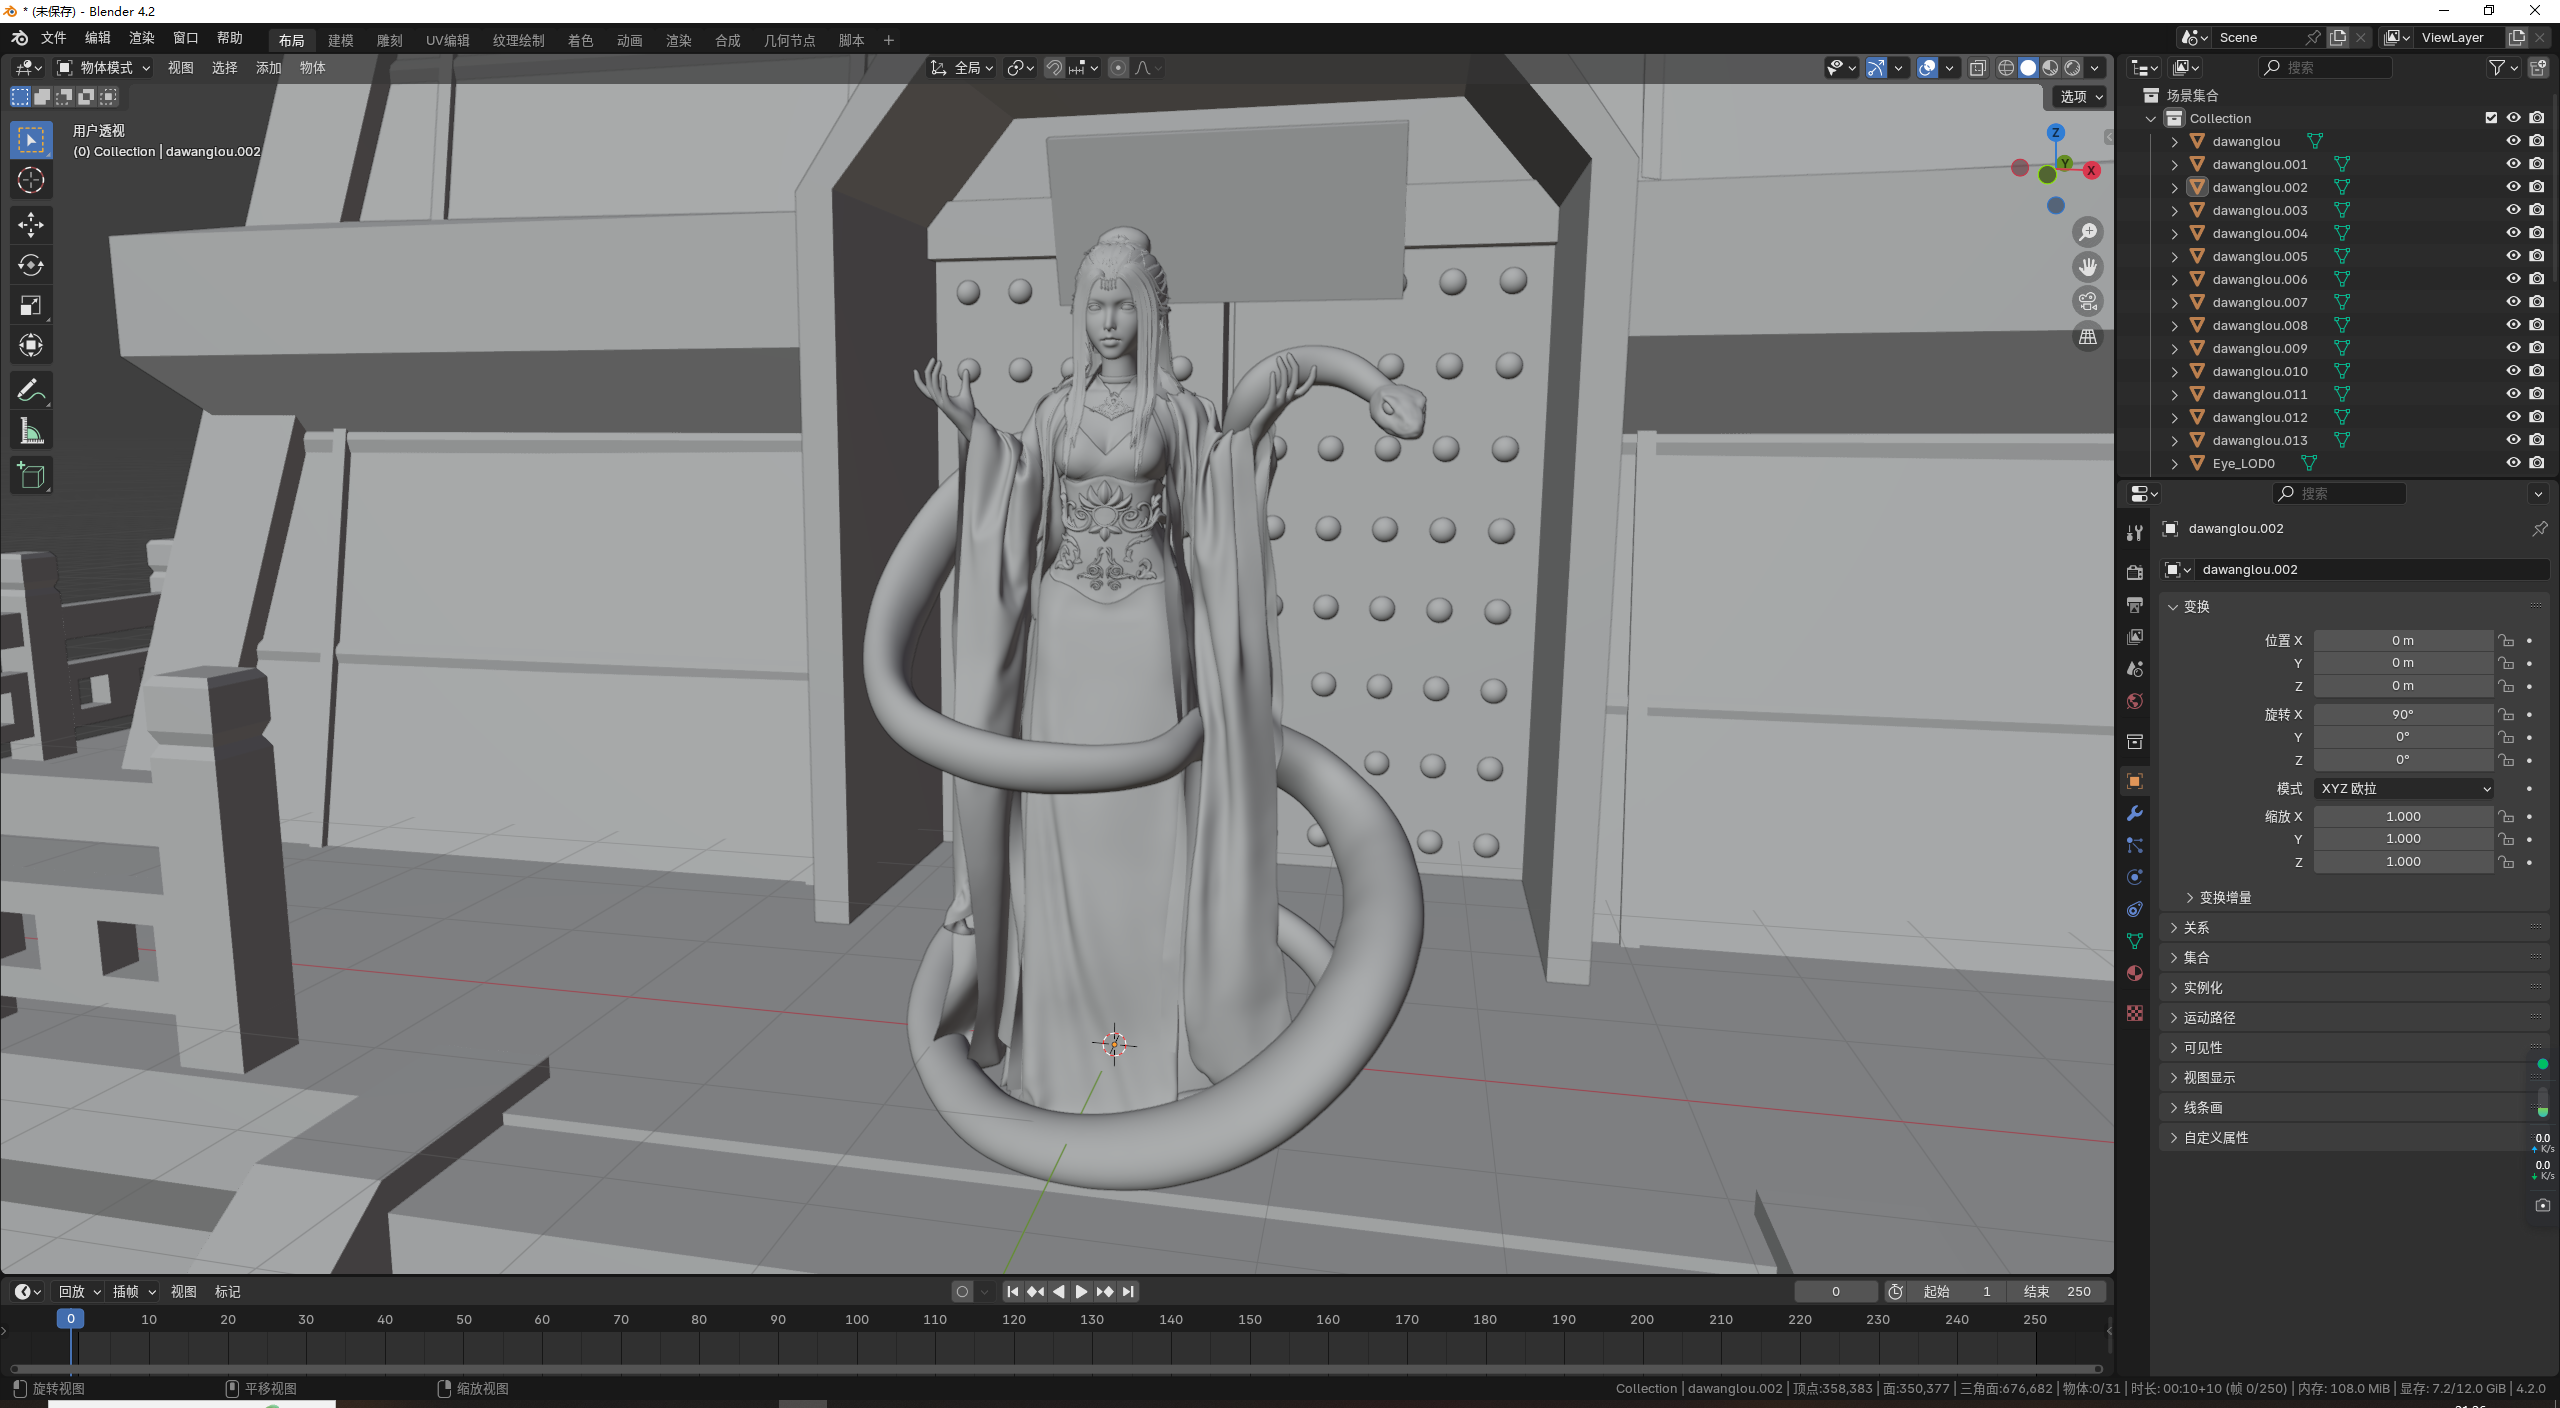This screenshot has height=1408, width=2560.
Task: Hide dawanglou.003 in the viewport
Action: point(2513,210)
